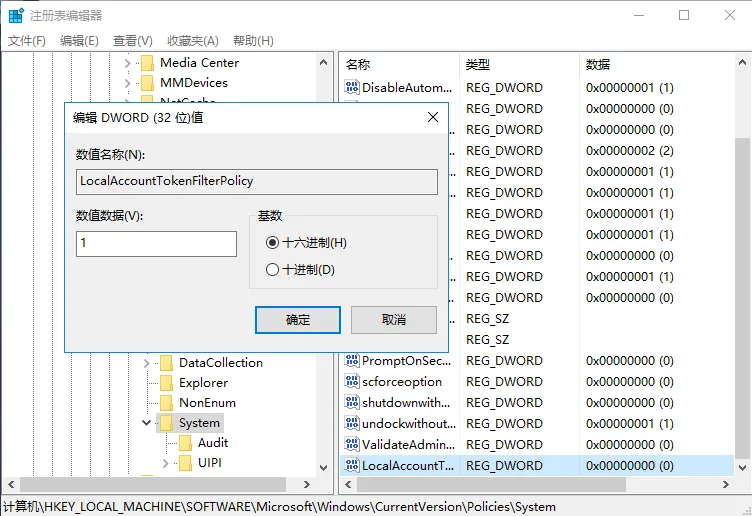The image size is (752, 516).
Task: Click the 数值名称(N) name field
Action: (x=257, y=181)
